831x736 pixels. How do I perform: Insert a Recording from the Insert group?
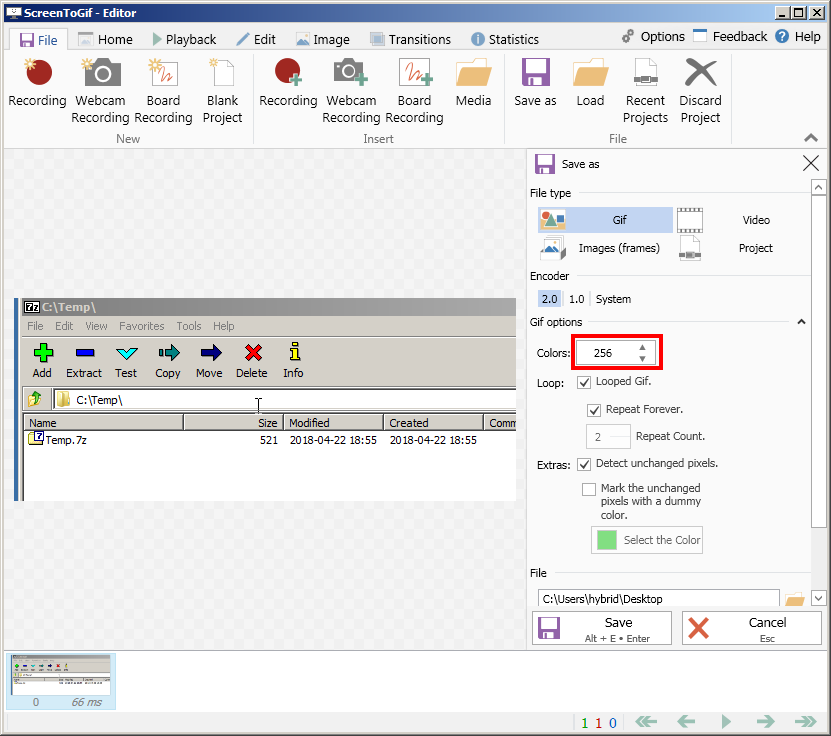(288, 83)
